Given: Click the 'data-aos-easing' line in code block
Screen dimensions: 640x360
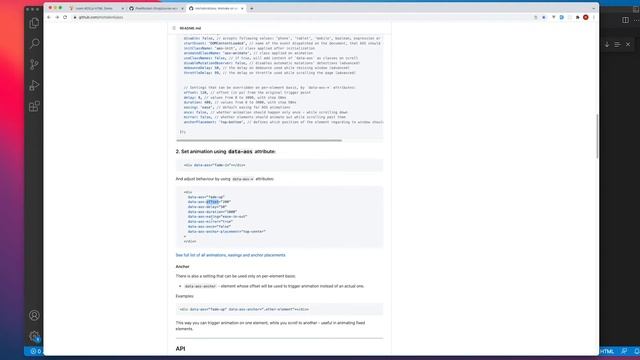Looking at the screenshot, I should (218, 217).
